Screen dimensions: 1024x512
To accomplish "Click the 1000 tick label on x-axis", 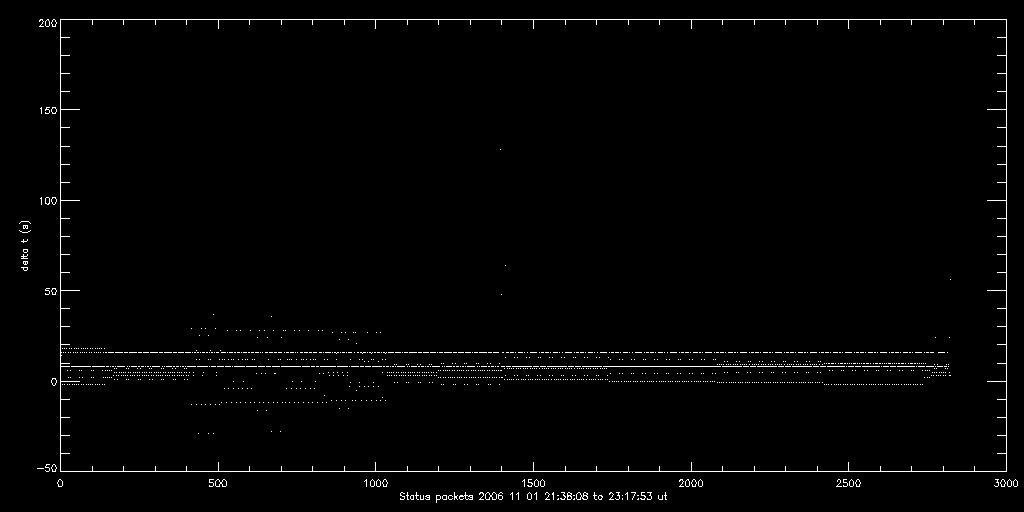I will [375, 484].
